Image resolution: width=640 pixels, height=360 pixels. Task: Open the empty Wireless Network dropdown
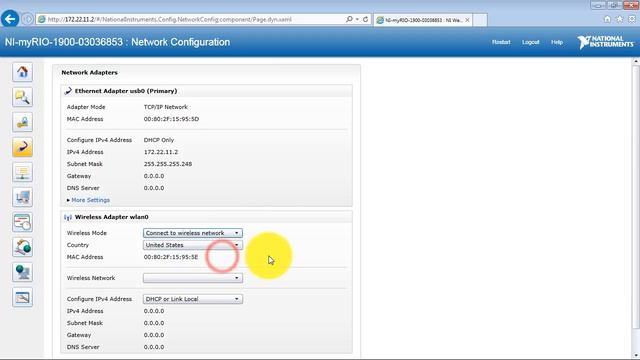click(193, 278)
